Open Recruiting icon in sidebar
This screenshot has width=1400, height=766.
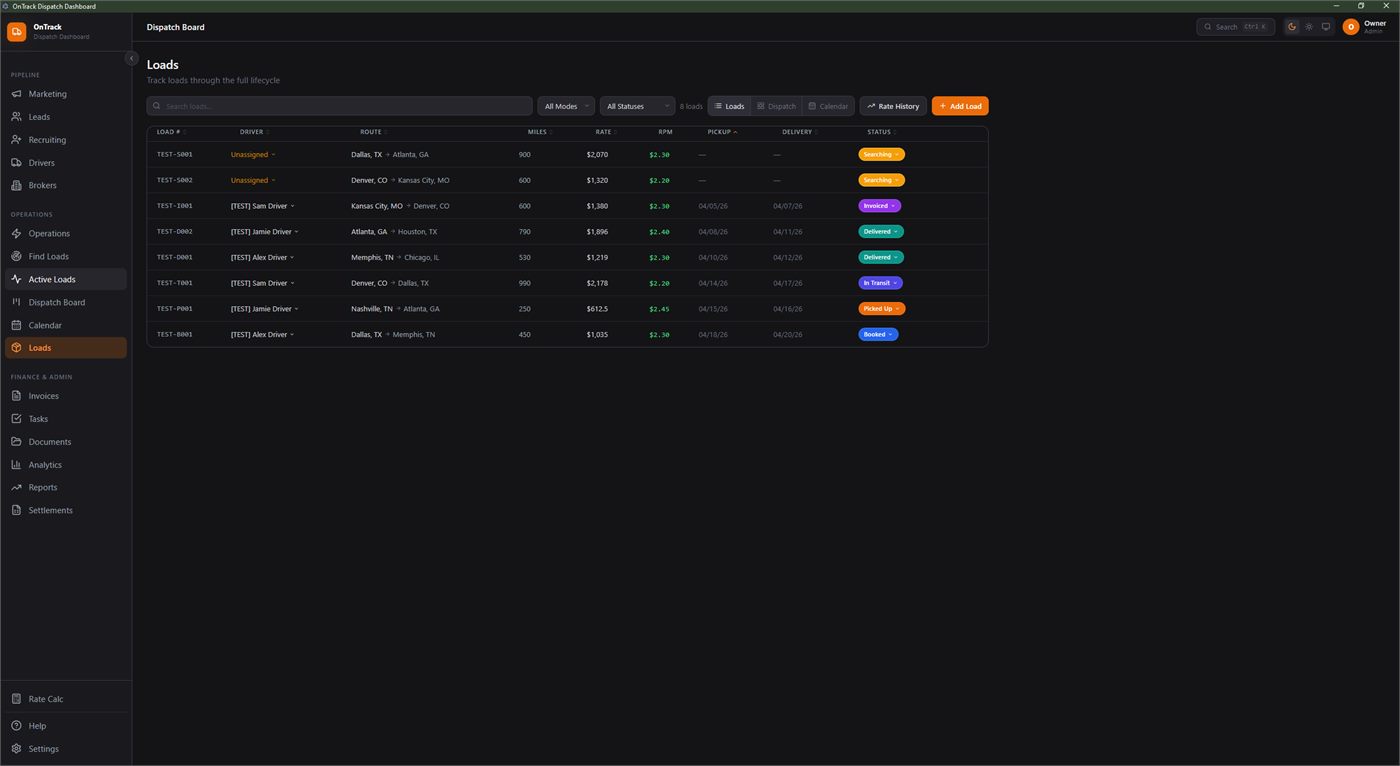(x=16, y=140)
